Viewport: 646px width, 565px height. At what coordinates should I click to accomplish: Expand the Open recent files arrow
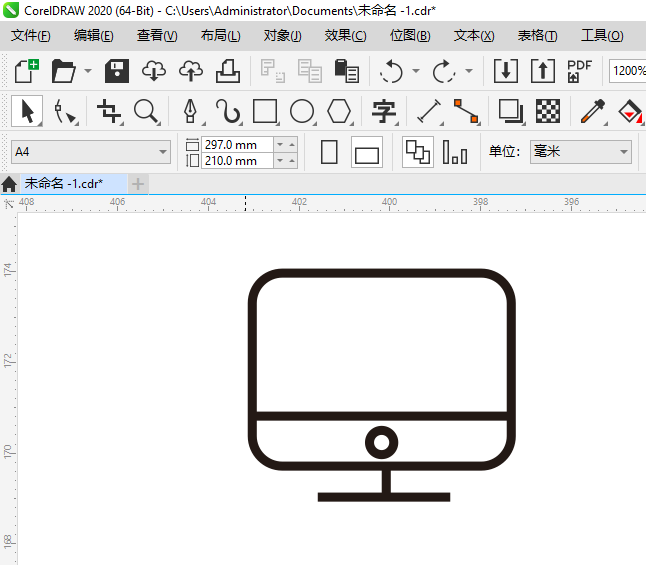click(x=88, y=71)
